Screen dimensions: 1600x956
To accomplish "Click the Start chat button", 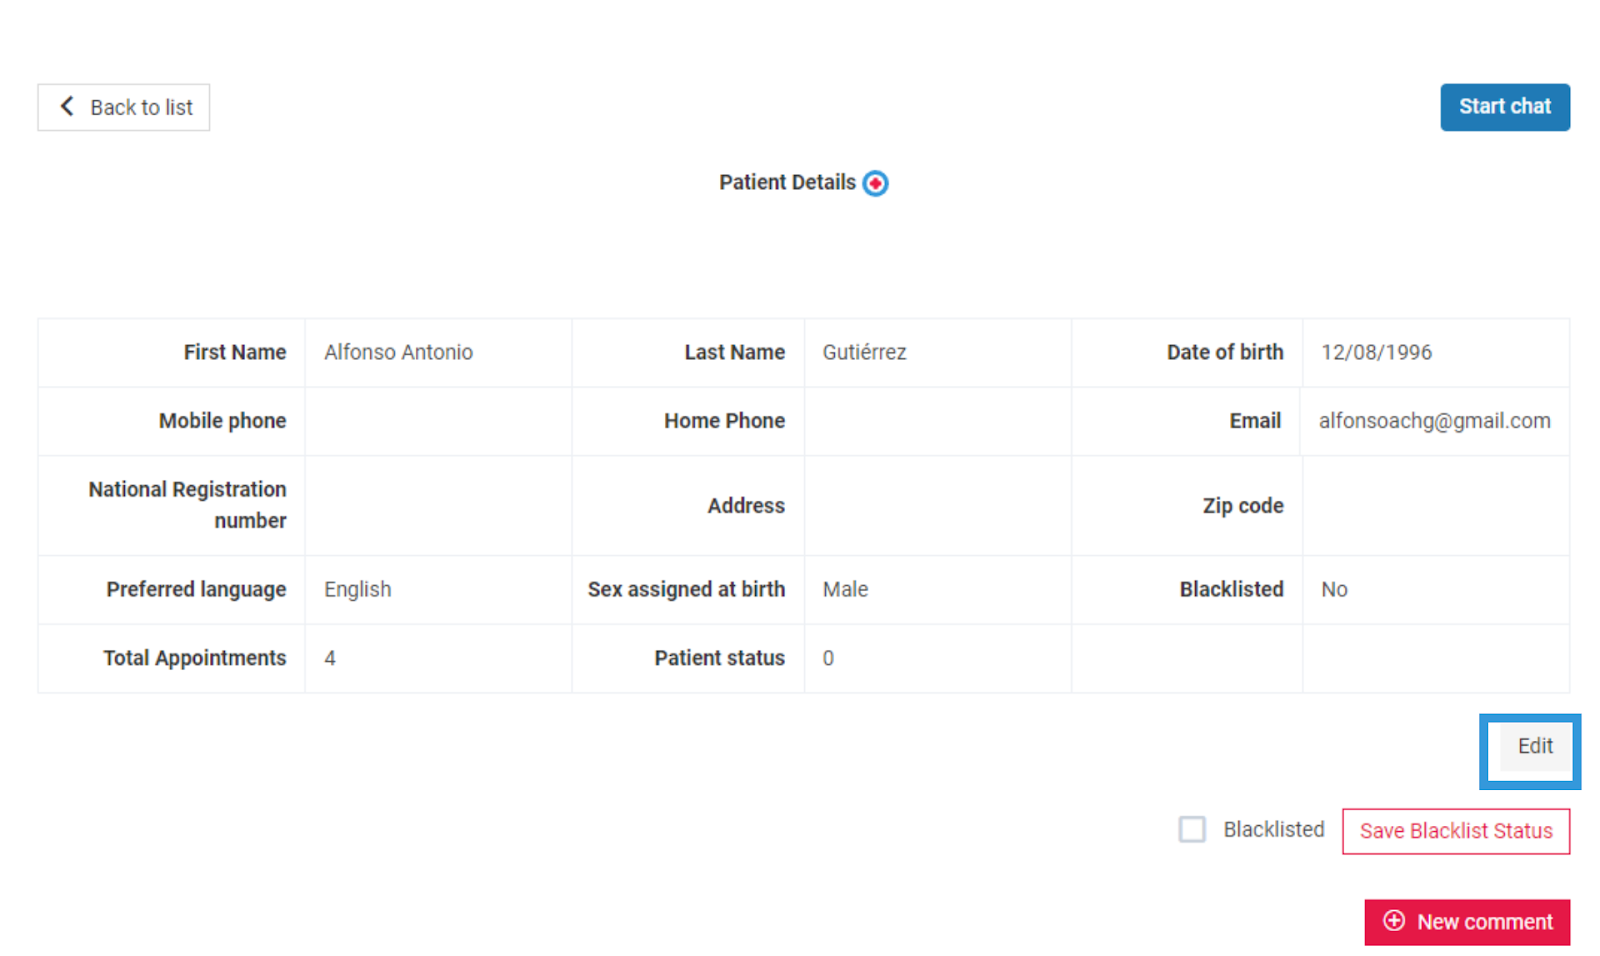I will (x=1505, y=107).
